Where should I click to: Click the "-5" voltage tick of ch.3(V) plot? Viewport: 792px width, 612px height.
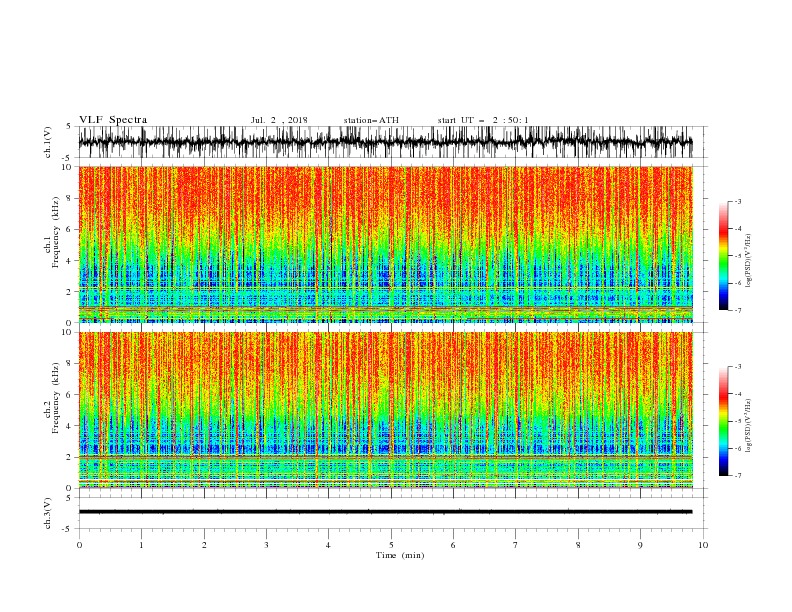[x=68, y=529]
